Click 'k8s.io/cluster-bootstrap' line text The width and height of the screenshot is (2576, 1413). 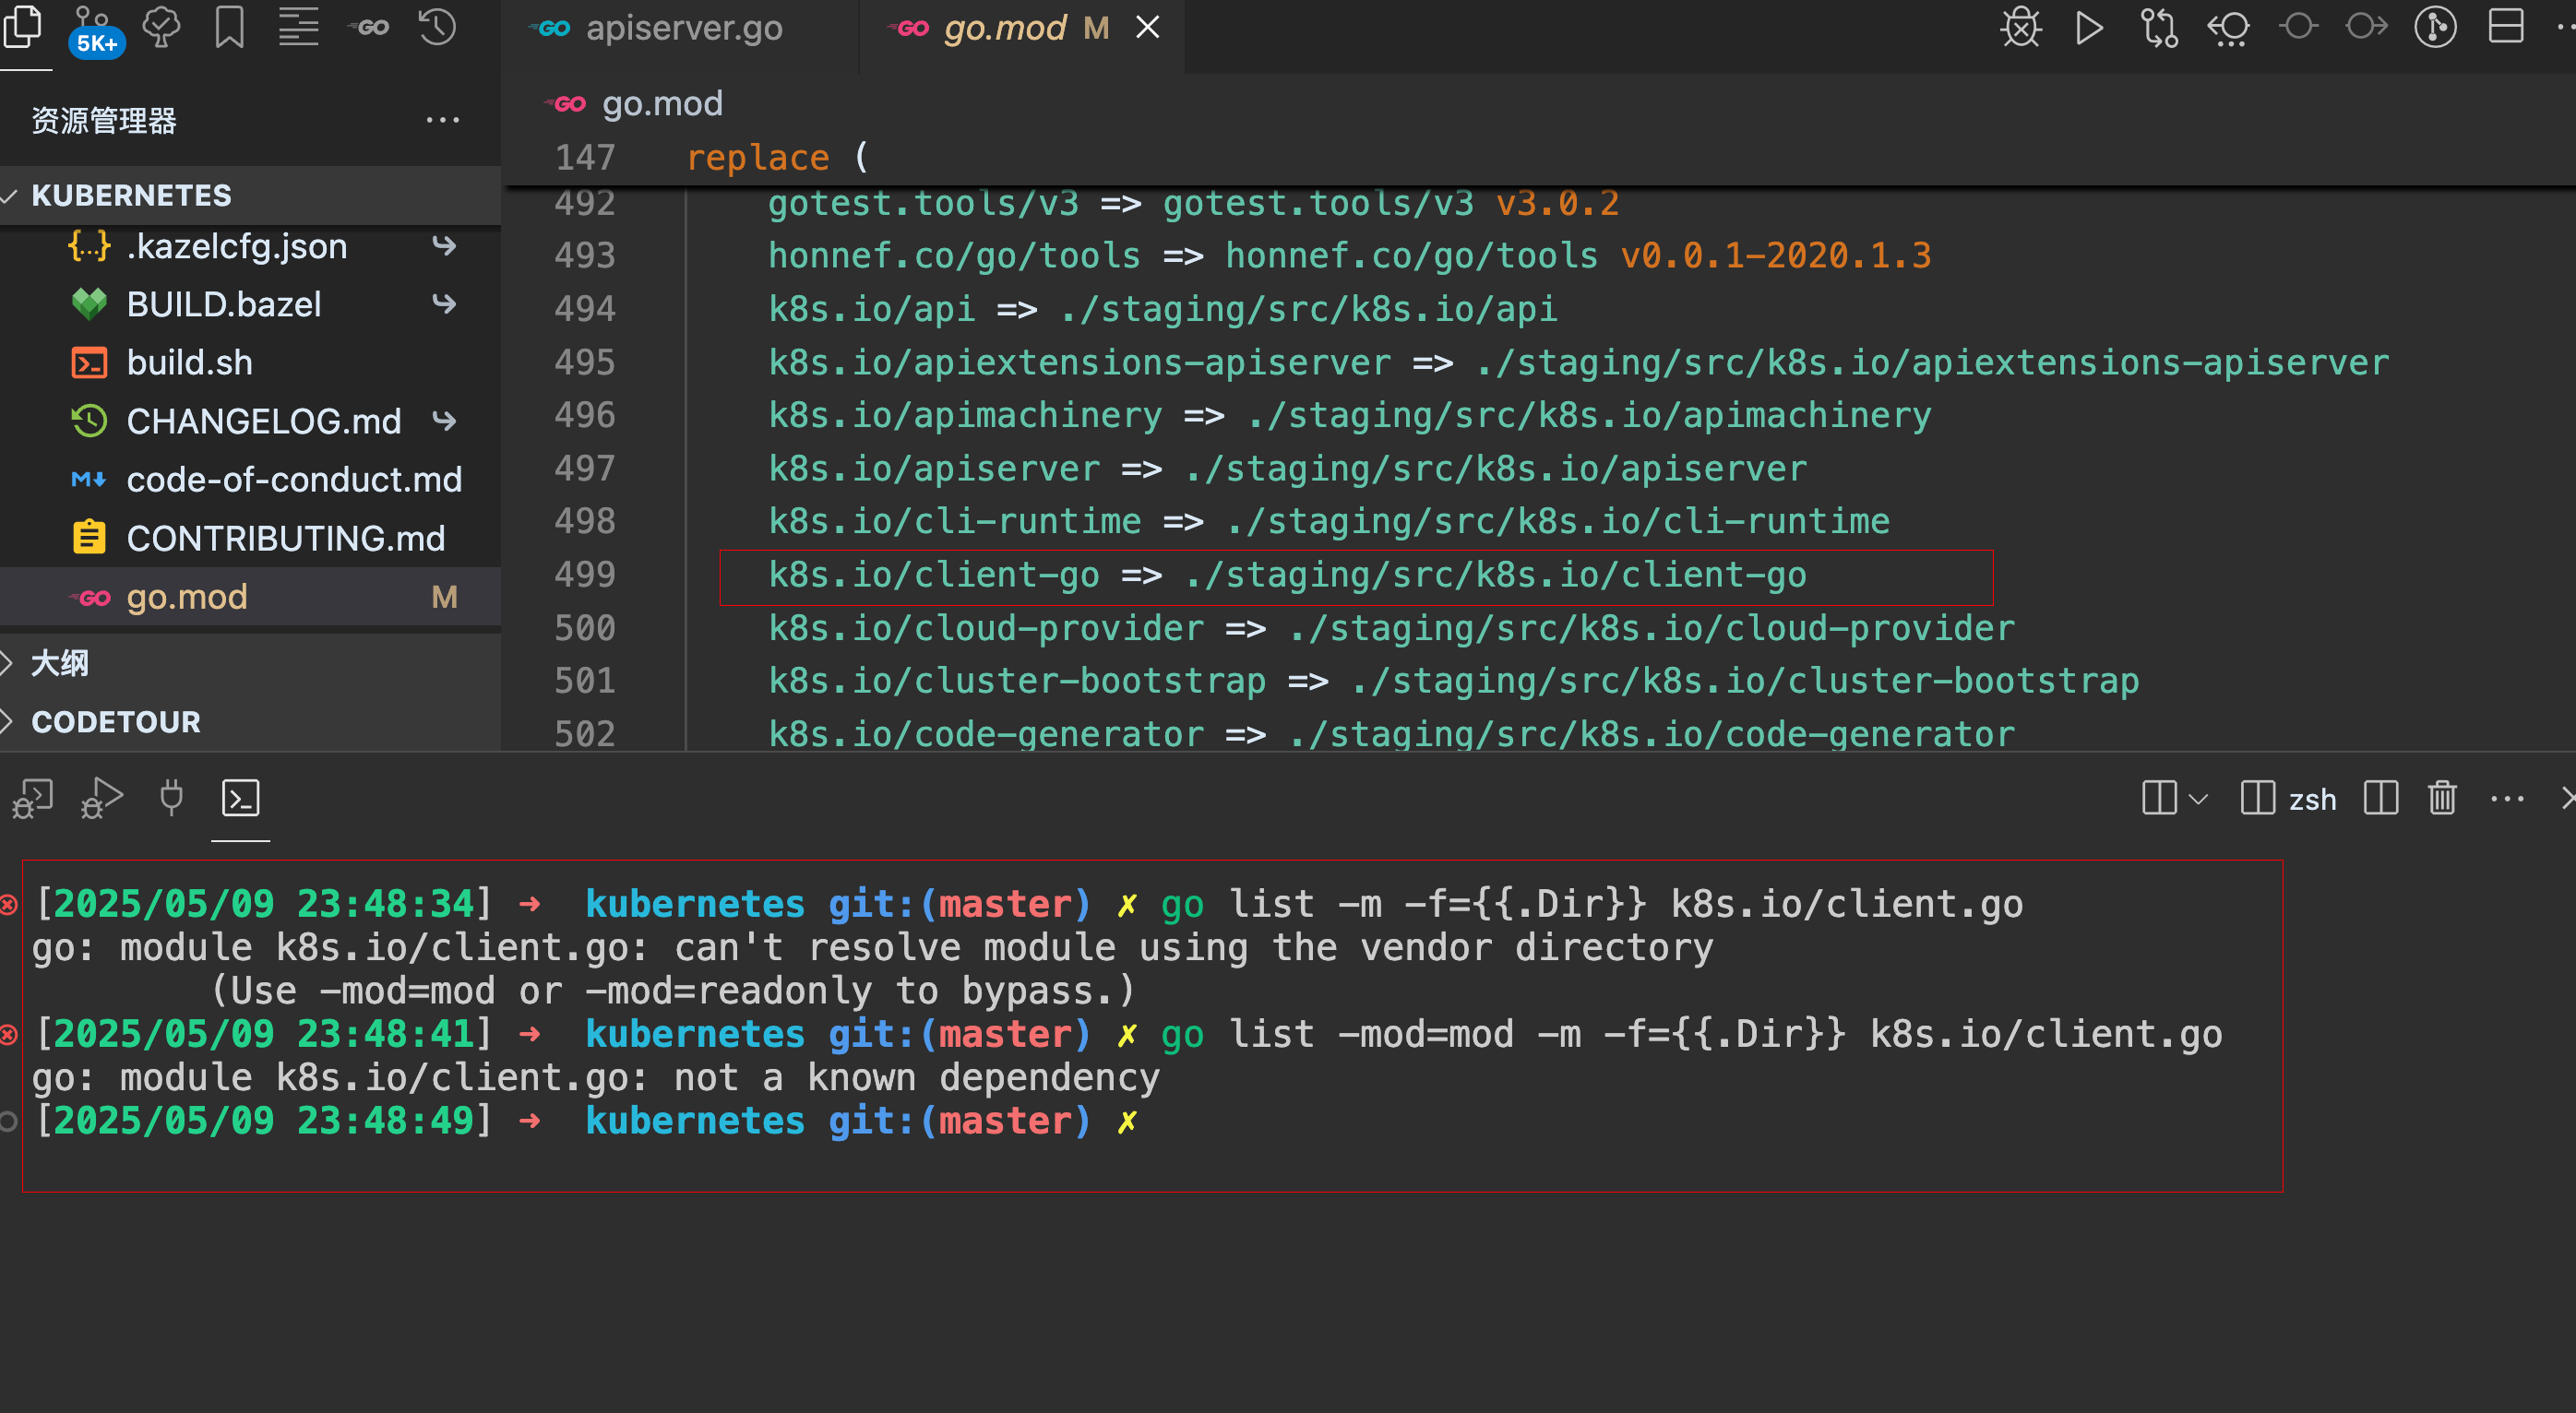tap(1453, 681)
